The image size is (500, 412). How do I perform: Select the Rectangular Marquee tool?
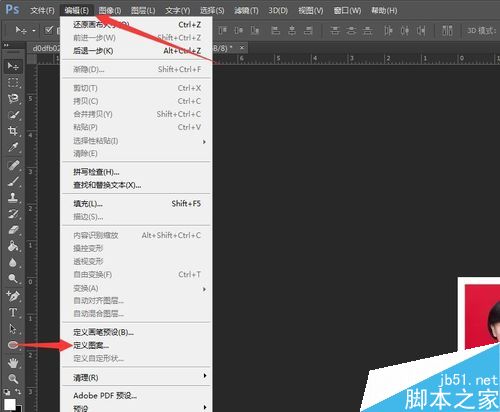(x=13, y=82)
